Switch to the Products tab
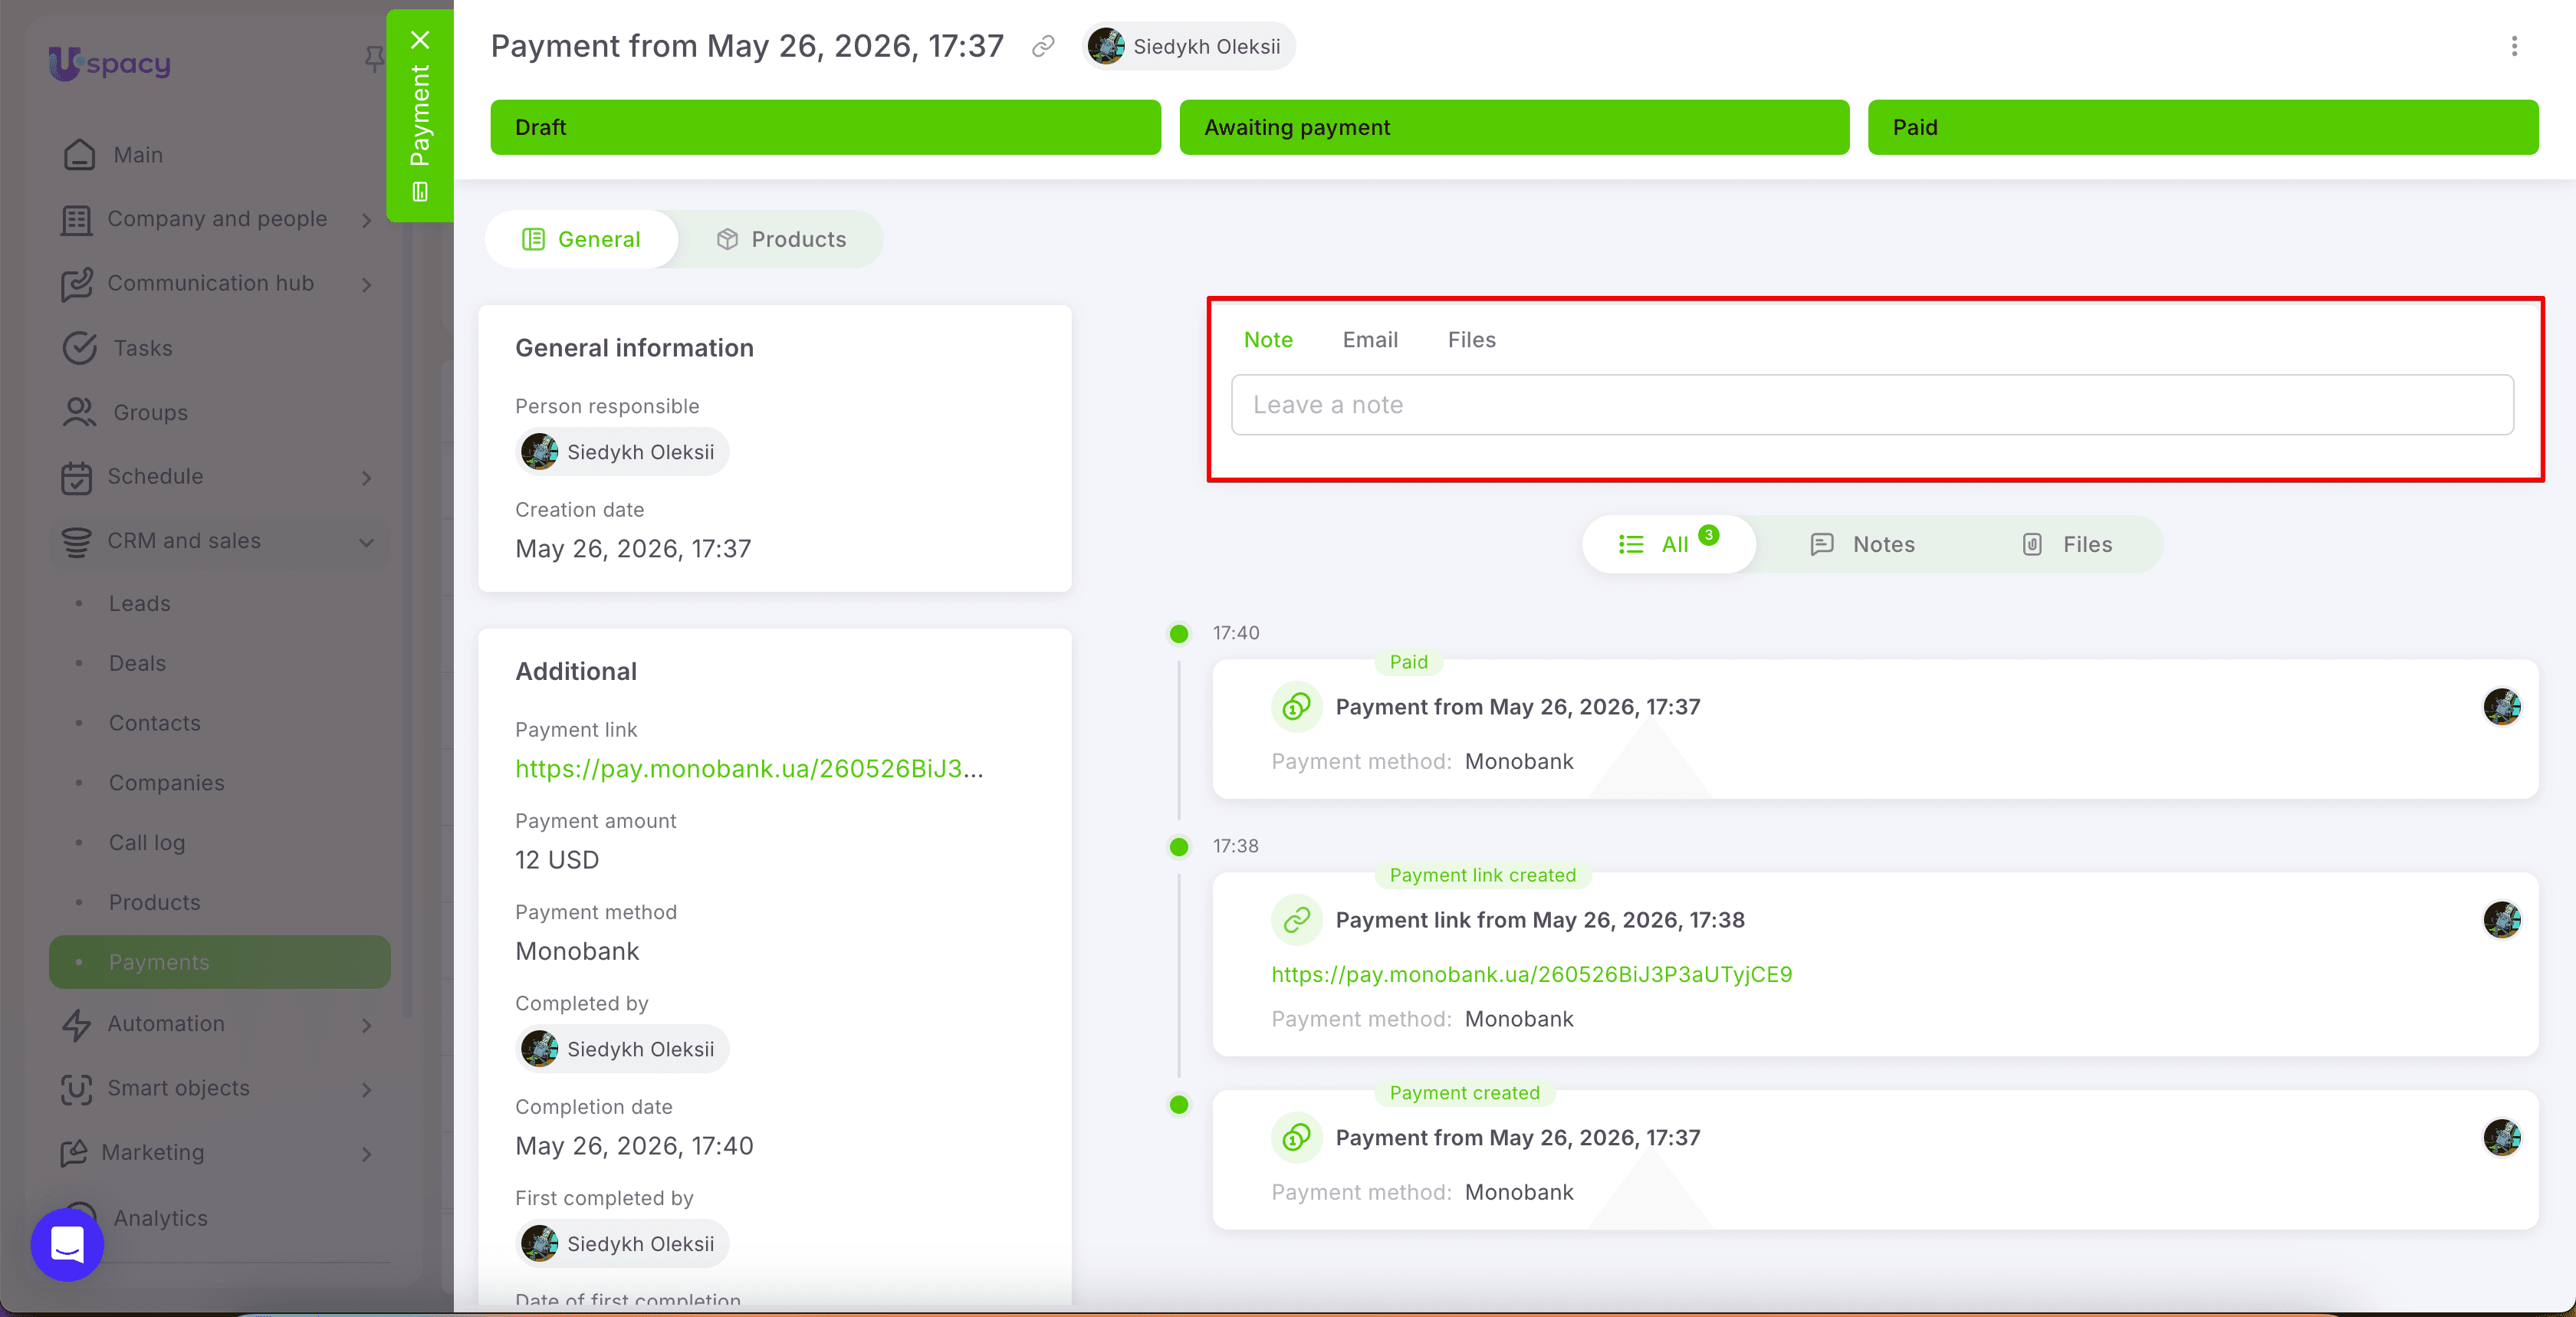Screen dimensions: 2576x1317 [781, 239]
